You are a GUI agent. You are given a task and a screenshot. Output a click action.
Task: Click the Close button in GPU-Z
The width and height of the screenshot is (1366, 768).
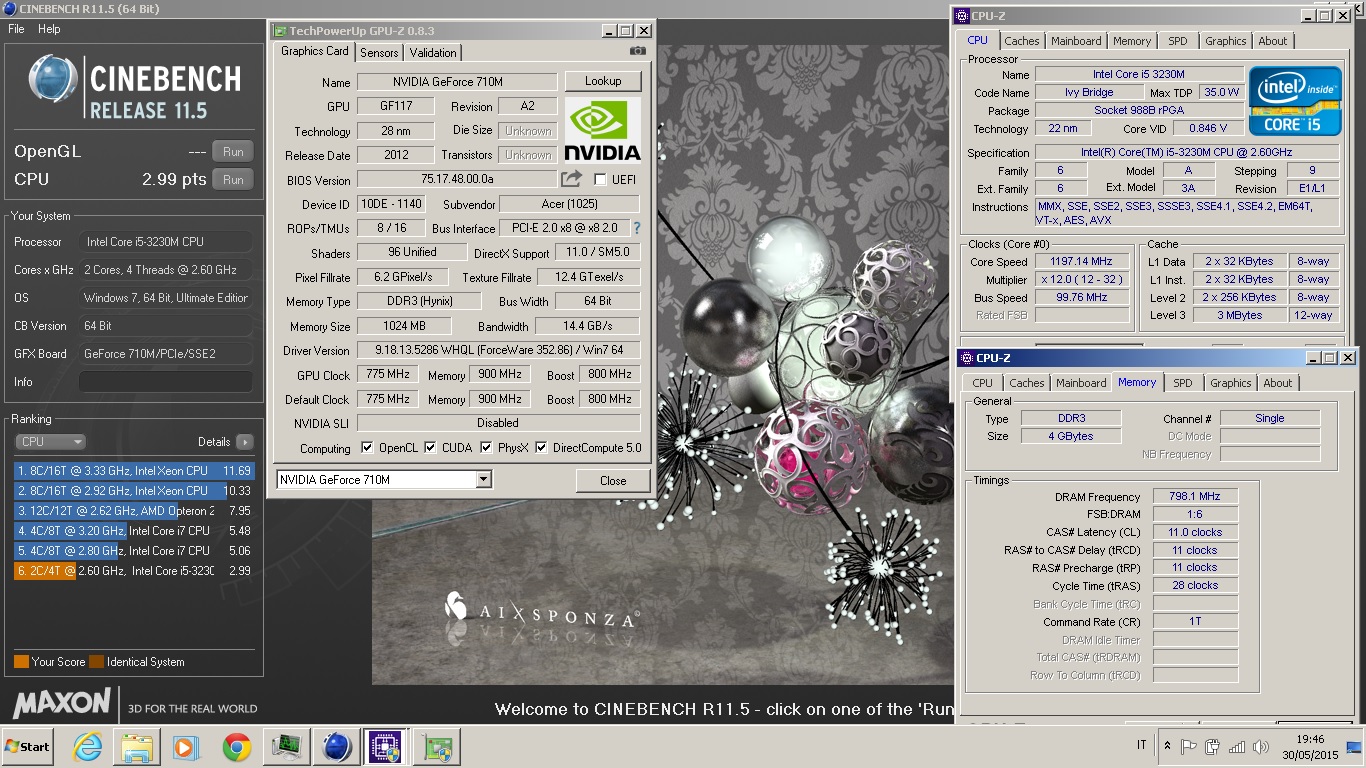[x=613, y=480]
